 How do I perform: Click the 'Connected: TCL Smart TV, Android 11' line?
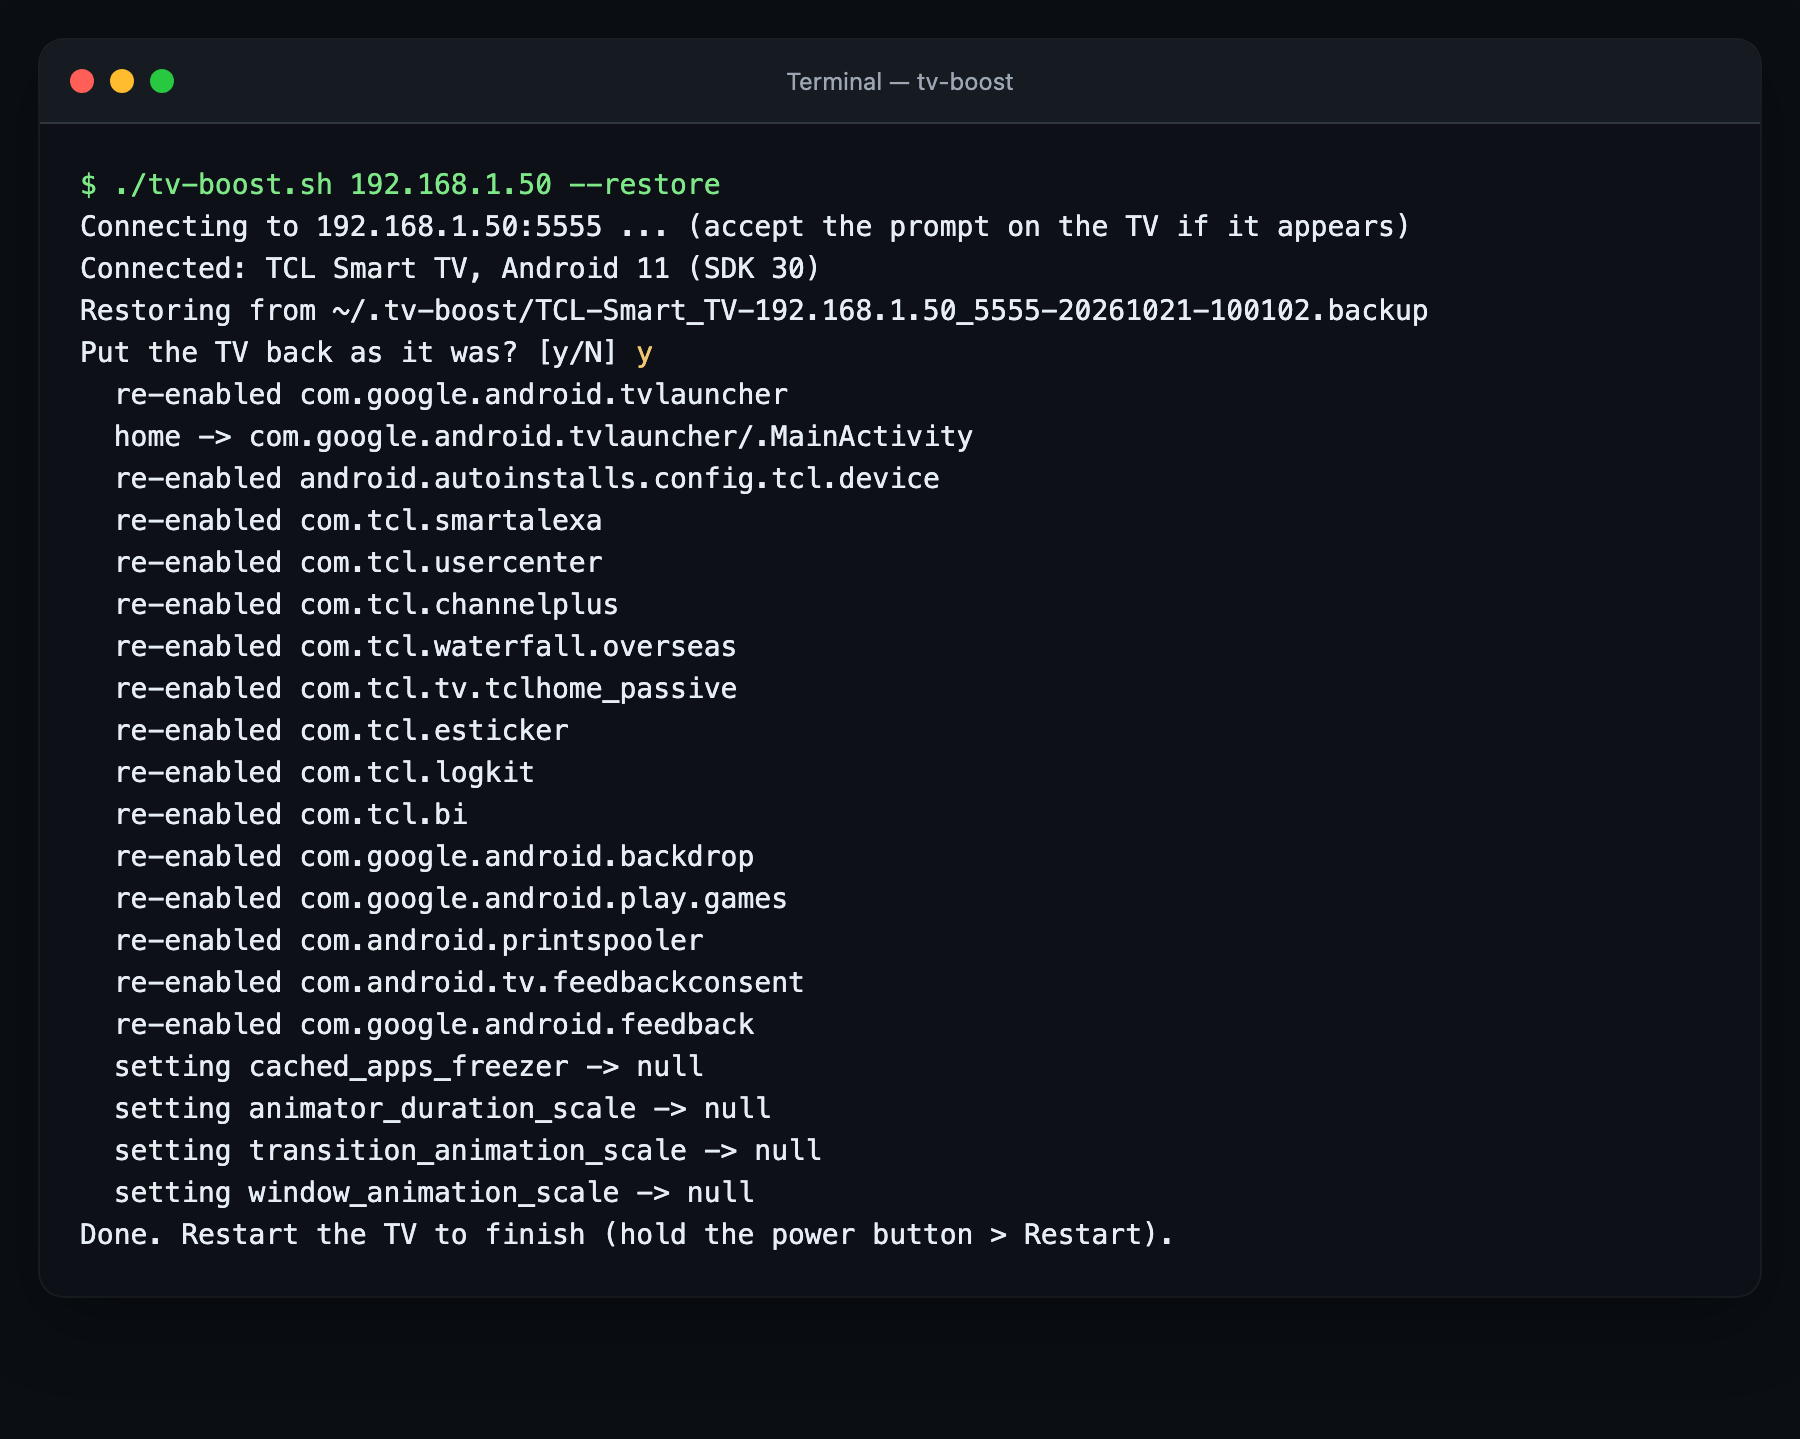point(450,269)
